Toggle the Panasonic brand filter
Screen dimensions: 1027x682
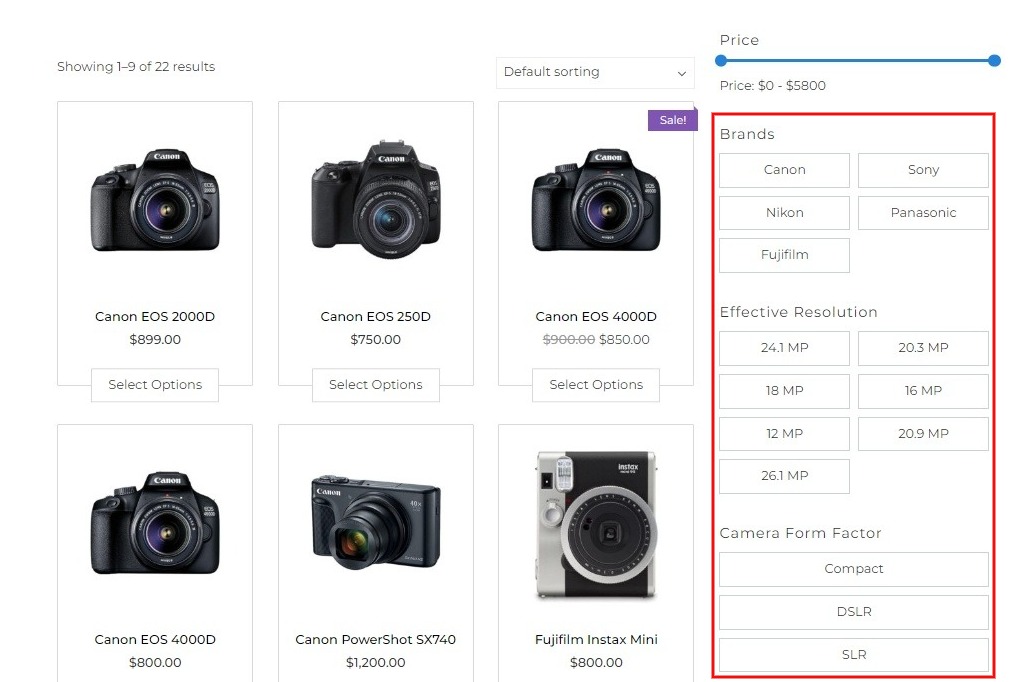click(923, 213)
